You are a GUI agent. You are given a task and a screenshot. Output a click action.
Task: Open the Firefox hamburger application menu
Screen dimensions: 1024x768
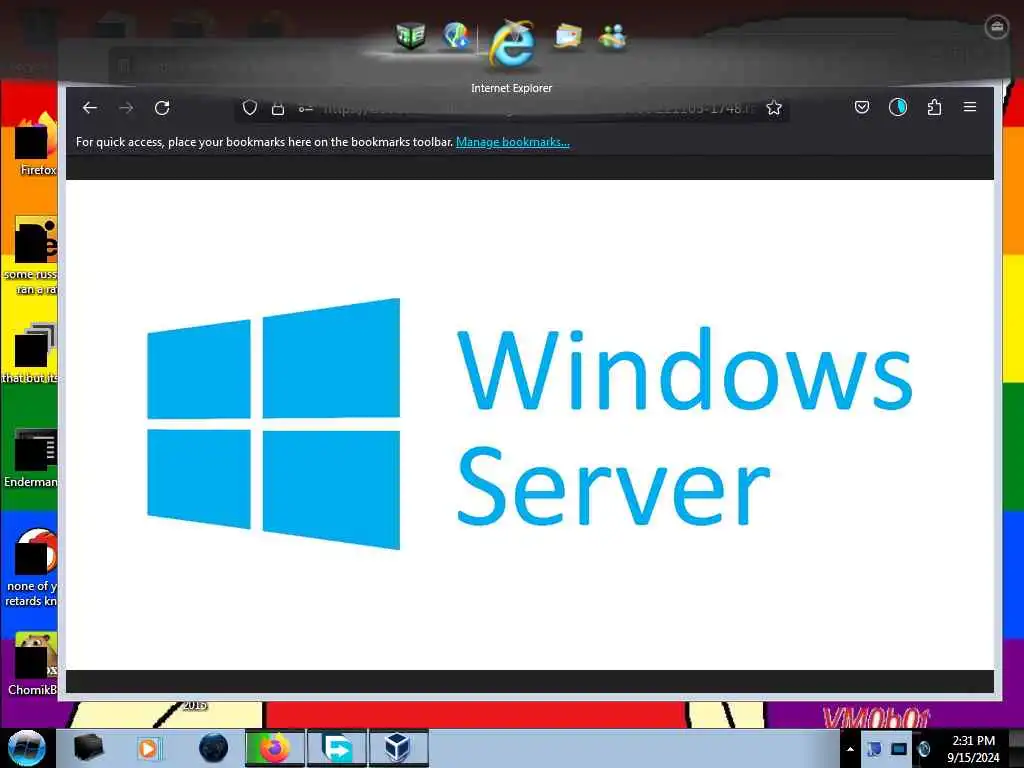(970, 107)
